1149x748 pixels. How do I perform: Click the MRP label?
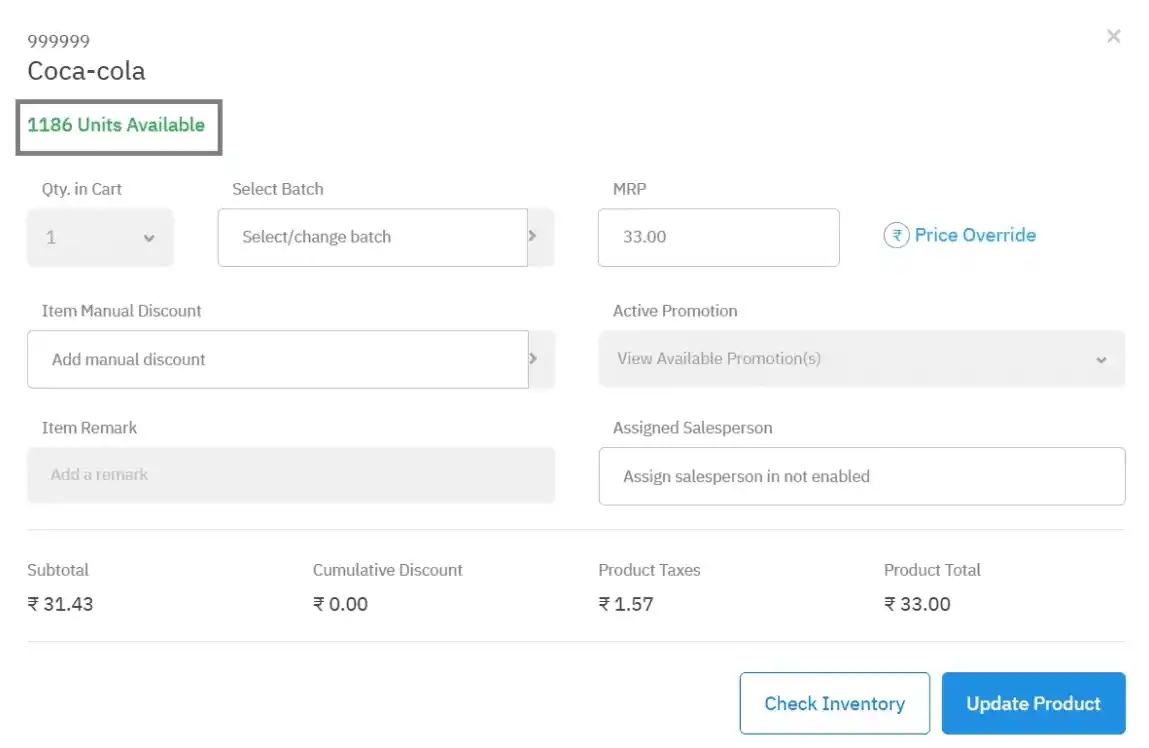click(629, 189)
